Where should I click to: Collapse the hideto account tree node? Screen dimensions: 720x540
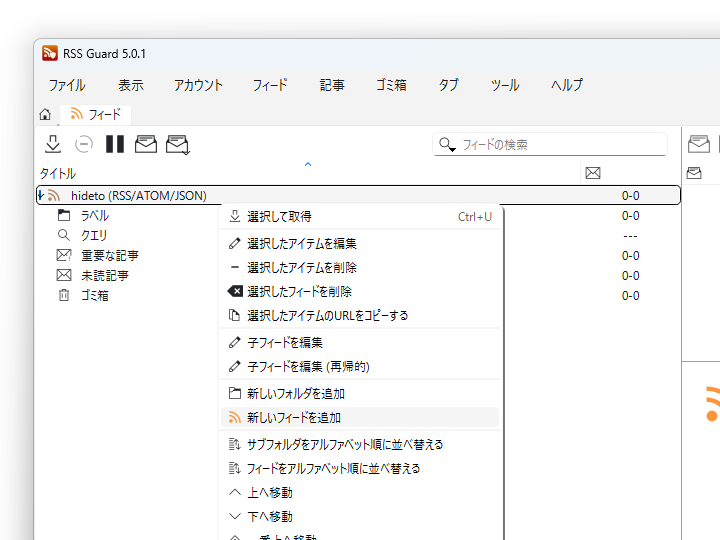[40, 196]
